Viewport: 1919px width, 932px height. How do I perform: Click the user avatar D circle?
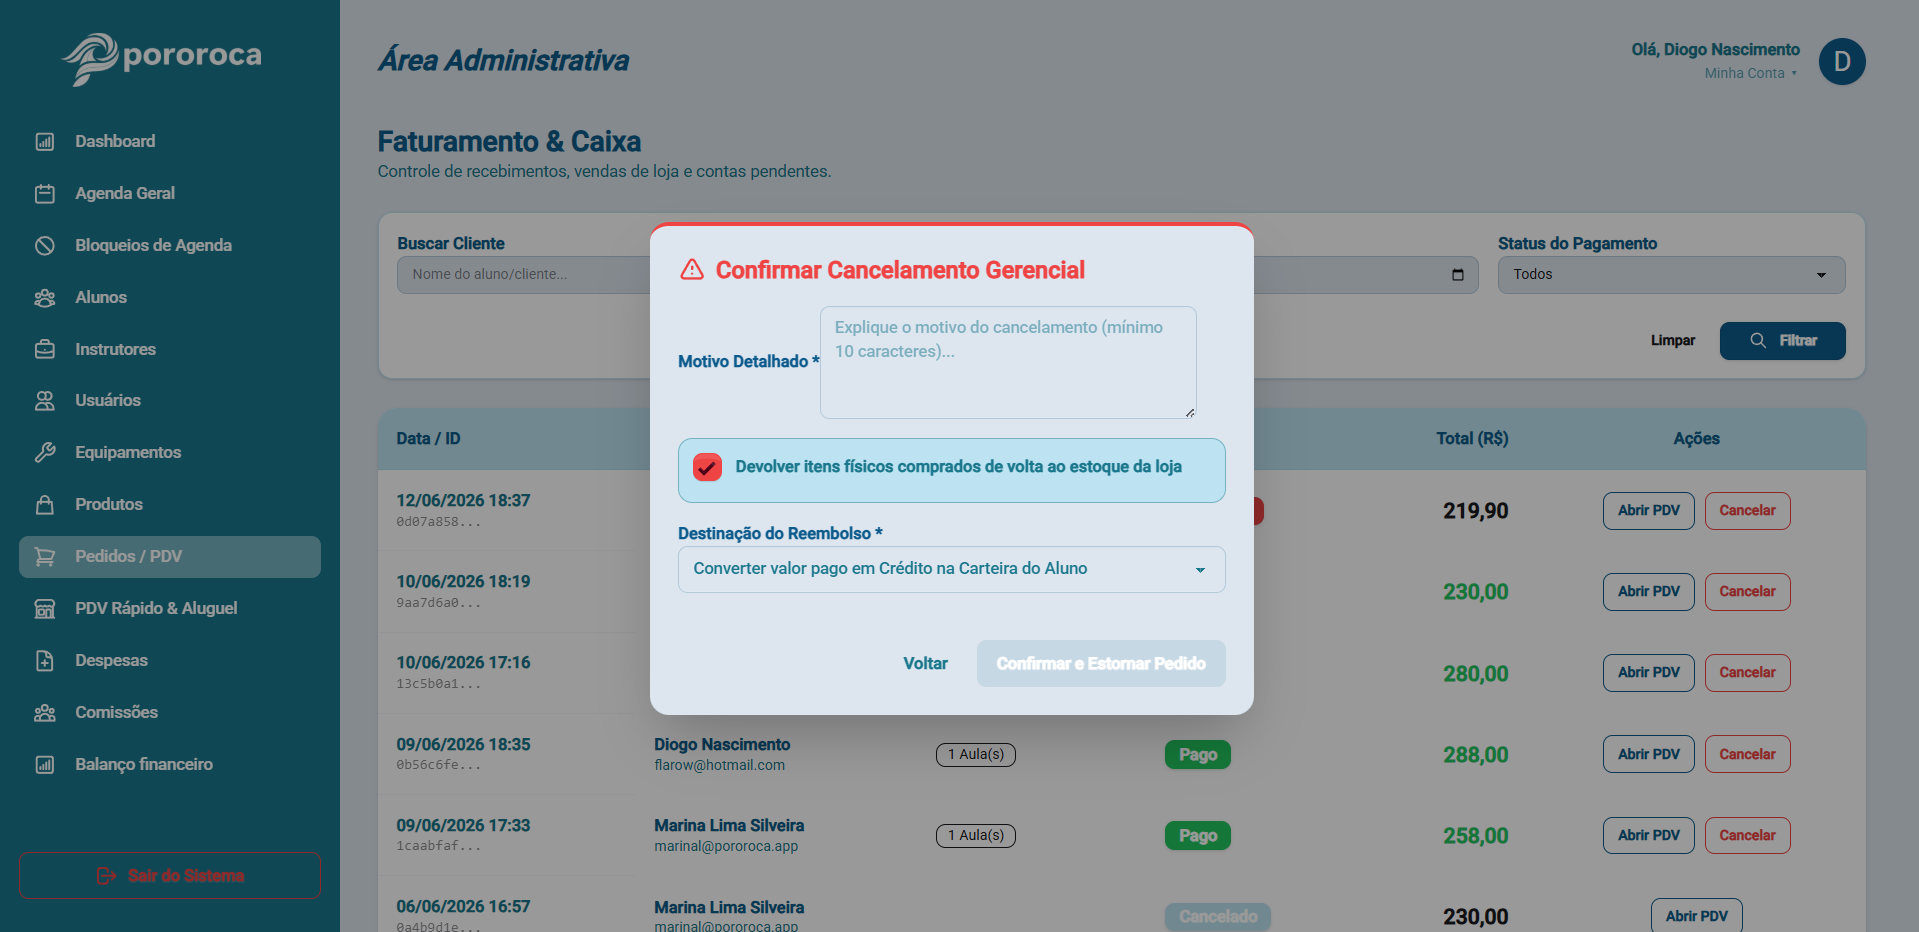coord(1842,62)
